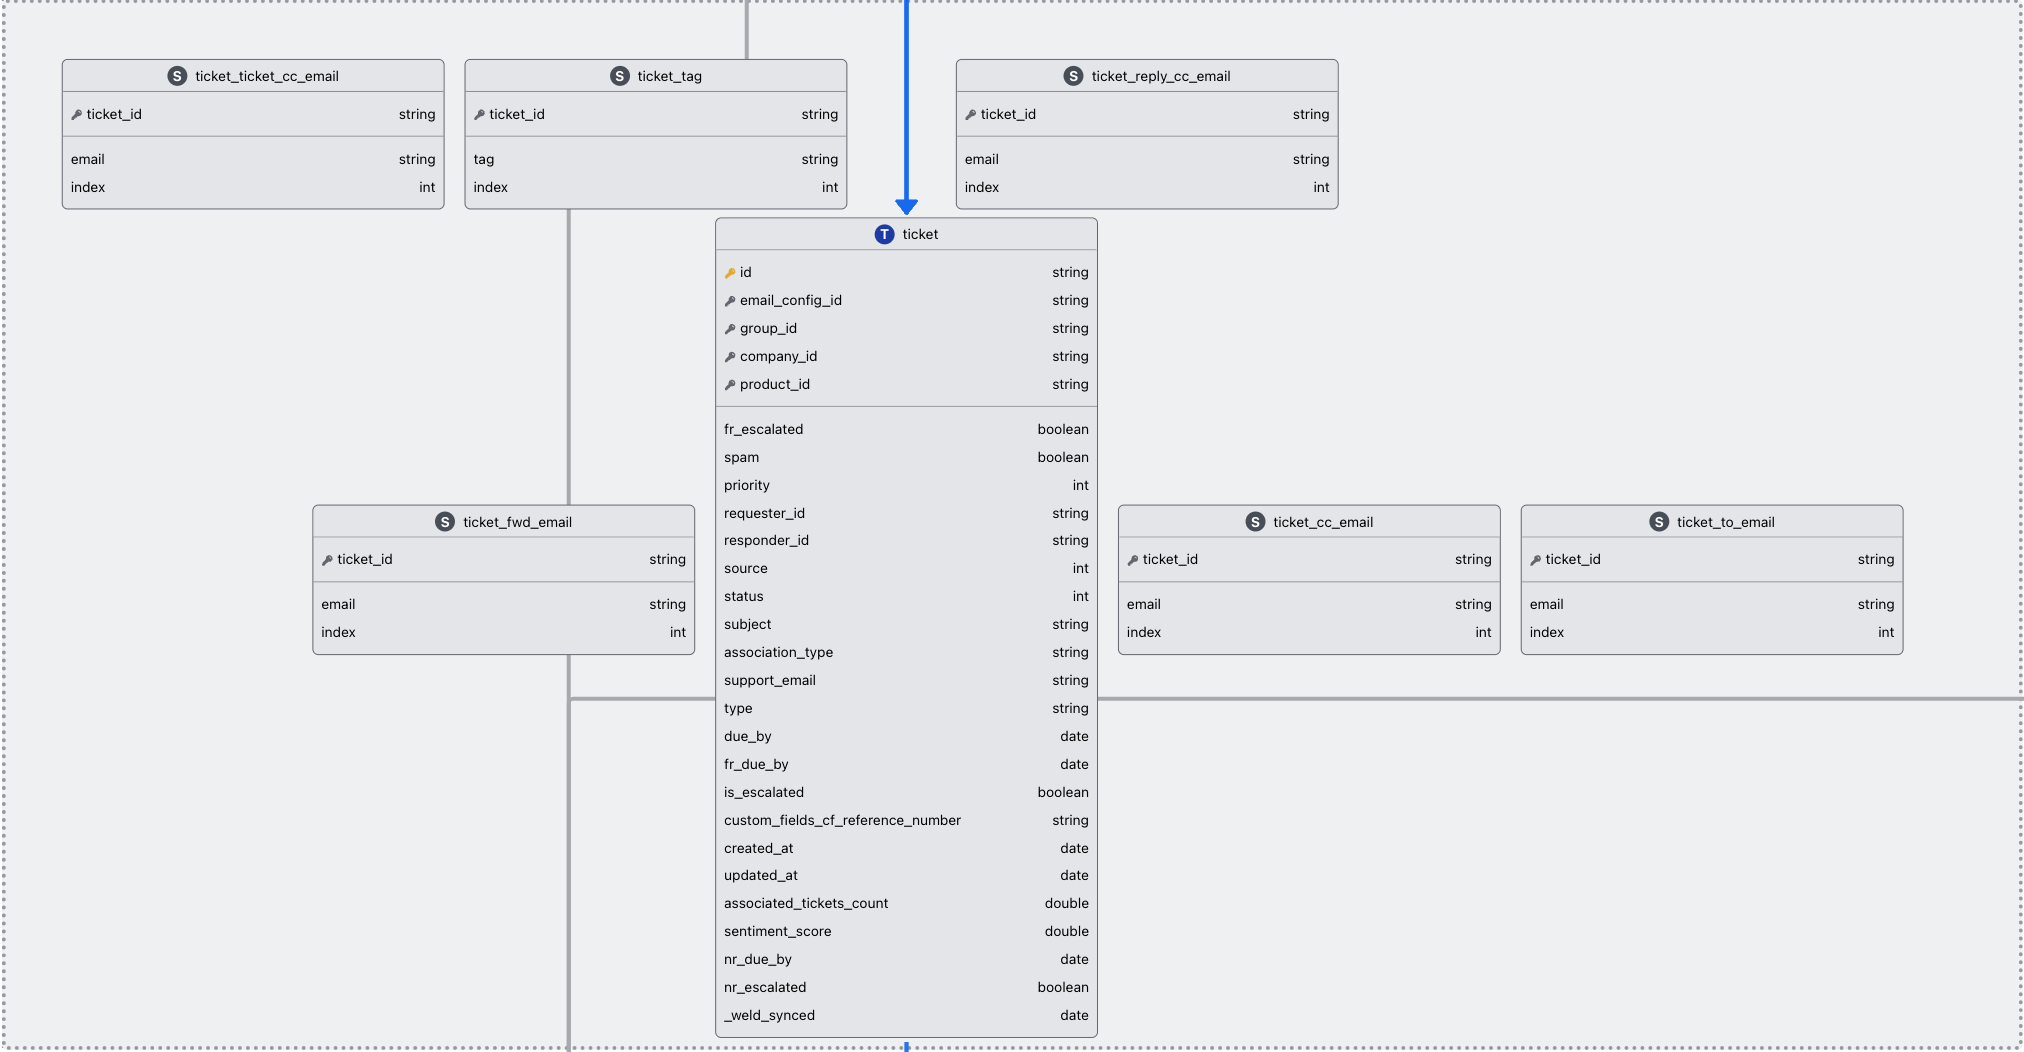Click the S icon on ticket_ticket_cc_email
This screenshot has height=1052, width=2024.
(x=177, y=76)
